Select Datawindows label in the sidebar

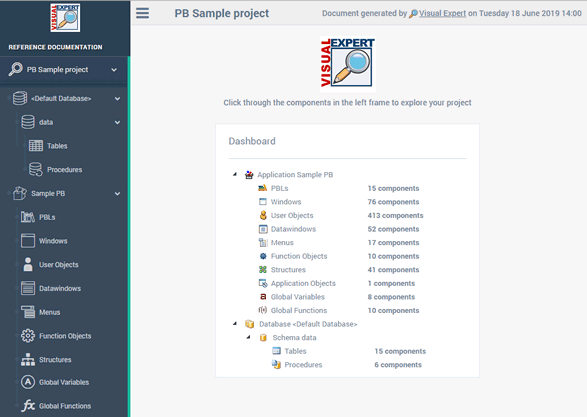(x=60, y=289)
